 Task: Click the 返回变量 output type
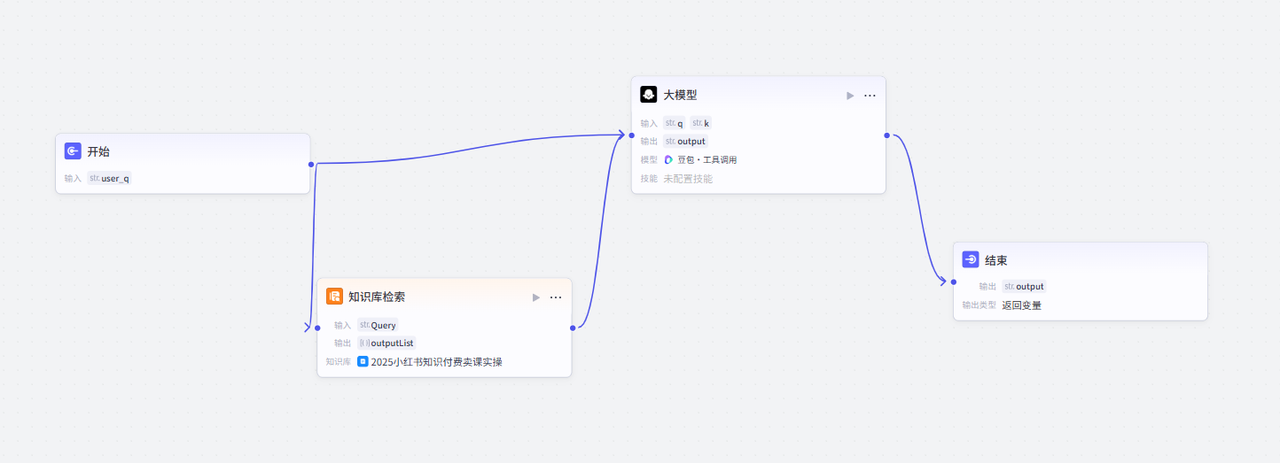click(1022, 305)
